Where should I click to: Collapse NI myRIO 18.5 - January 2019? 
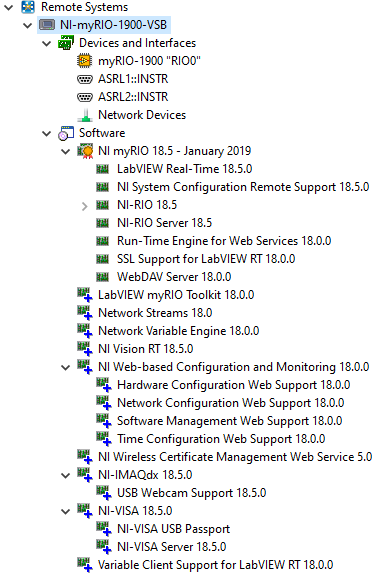pyautogui.click(x=65, y=151)
